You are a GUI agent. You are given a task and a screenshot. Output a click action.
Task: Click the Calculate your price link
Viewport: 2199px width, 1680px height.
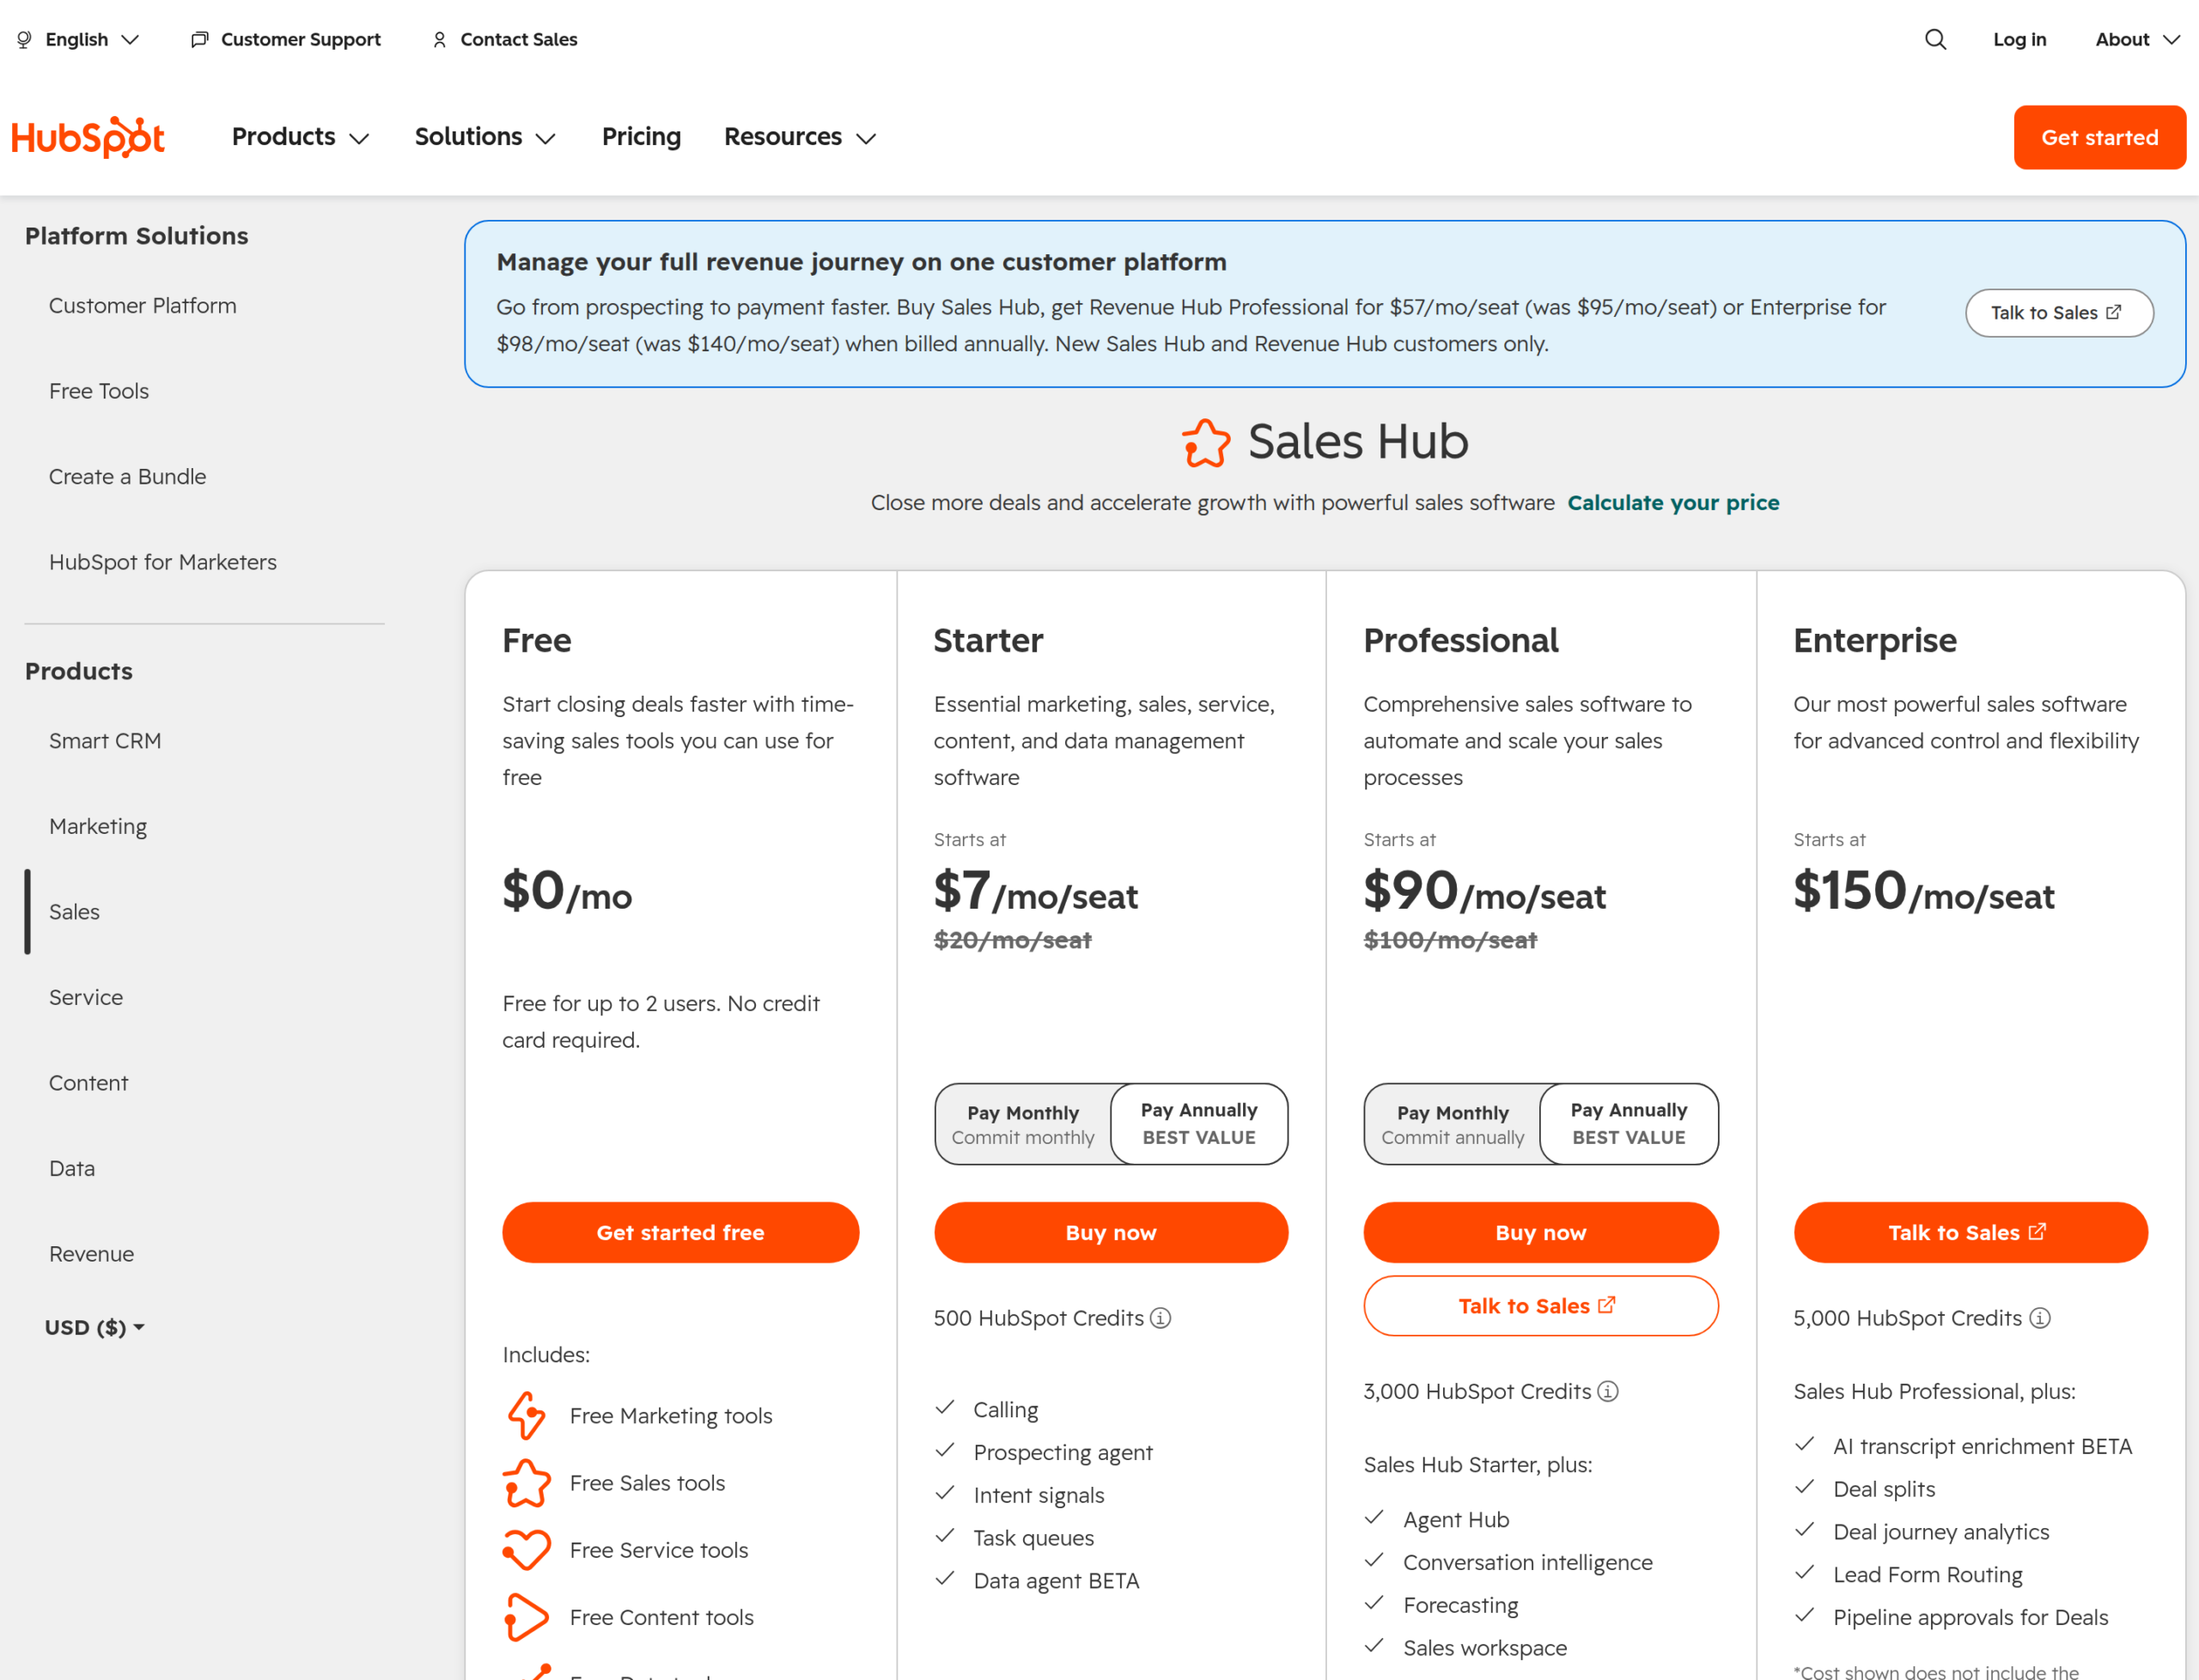pyautogui.click(x=1673, y=503)
